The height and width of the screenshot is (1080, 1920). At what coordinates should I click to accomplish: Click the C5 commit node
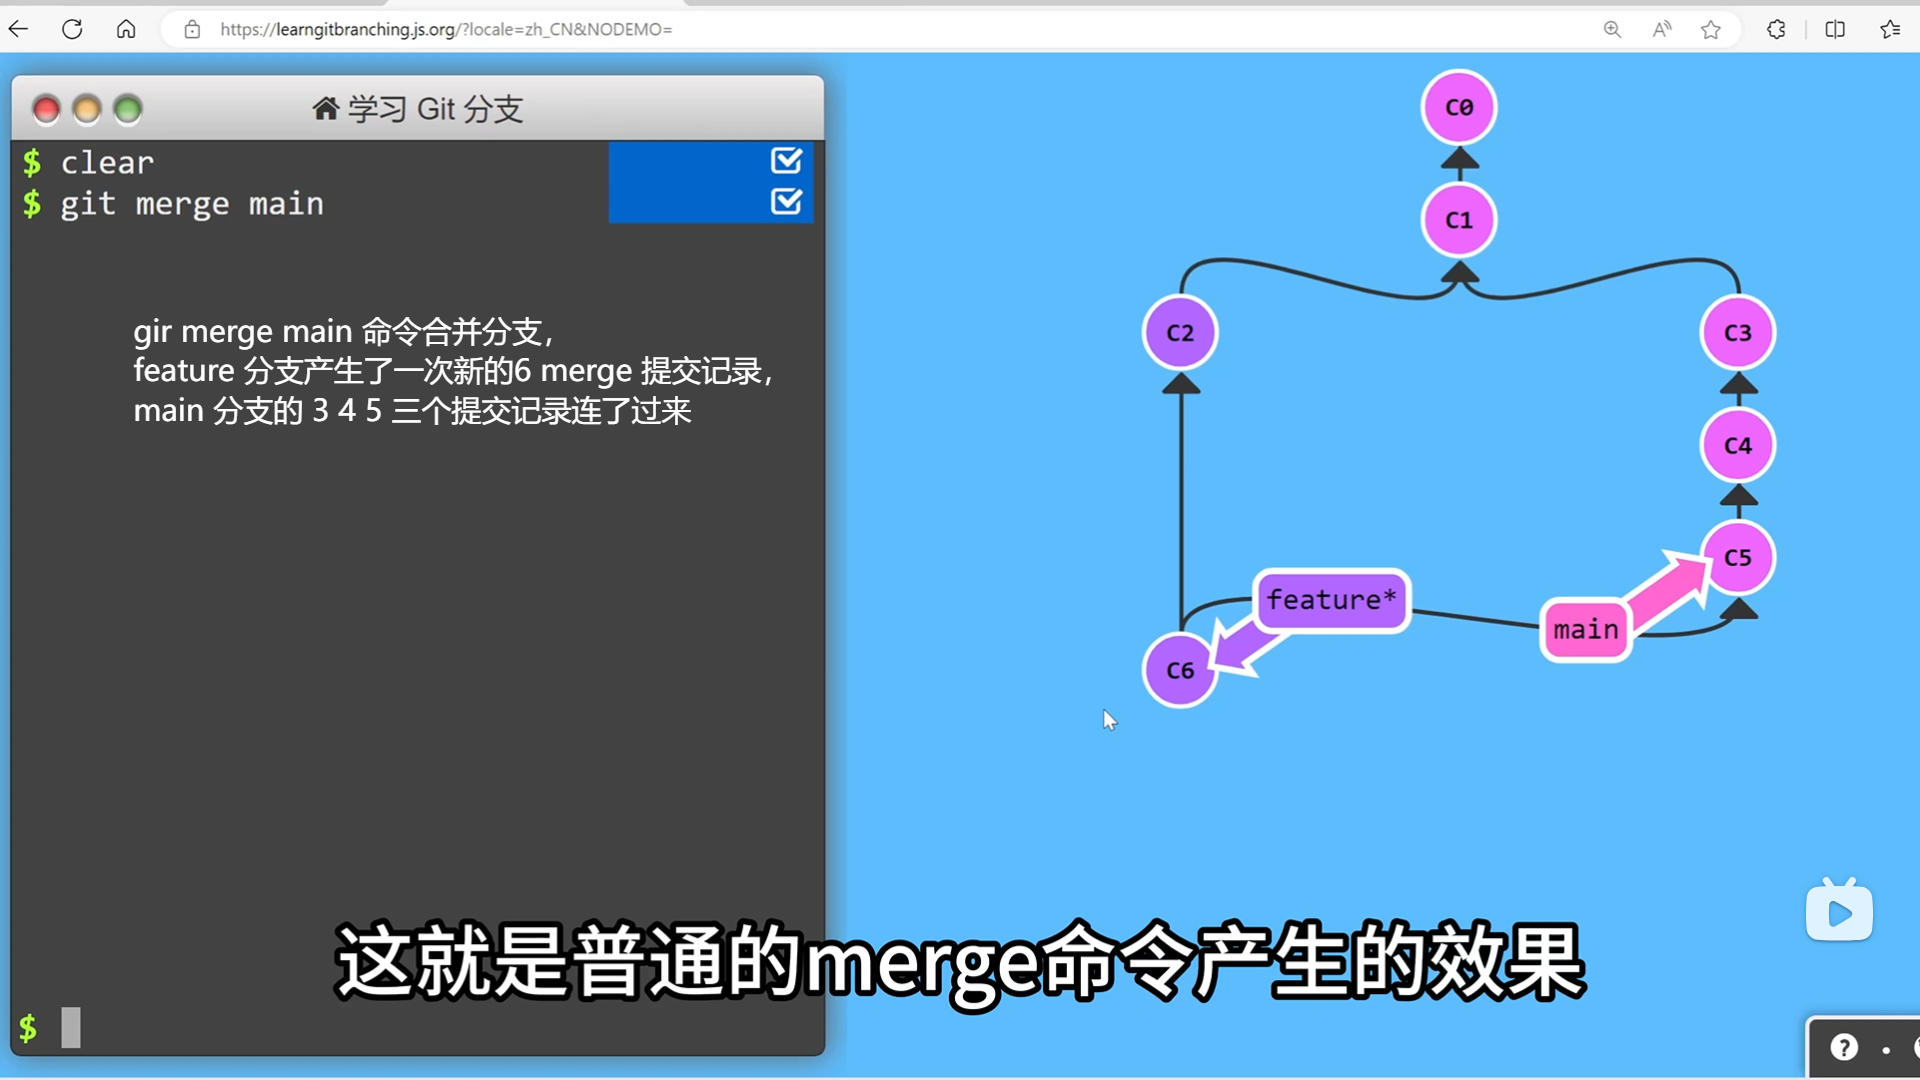coord(1738,557)
